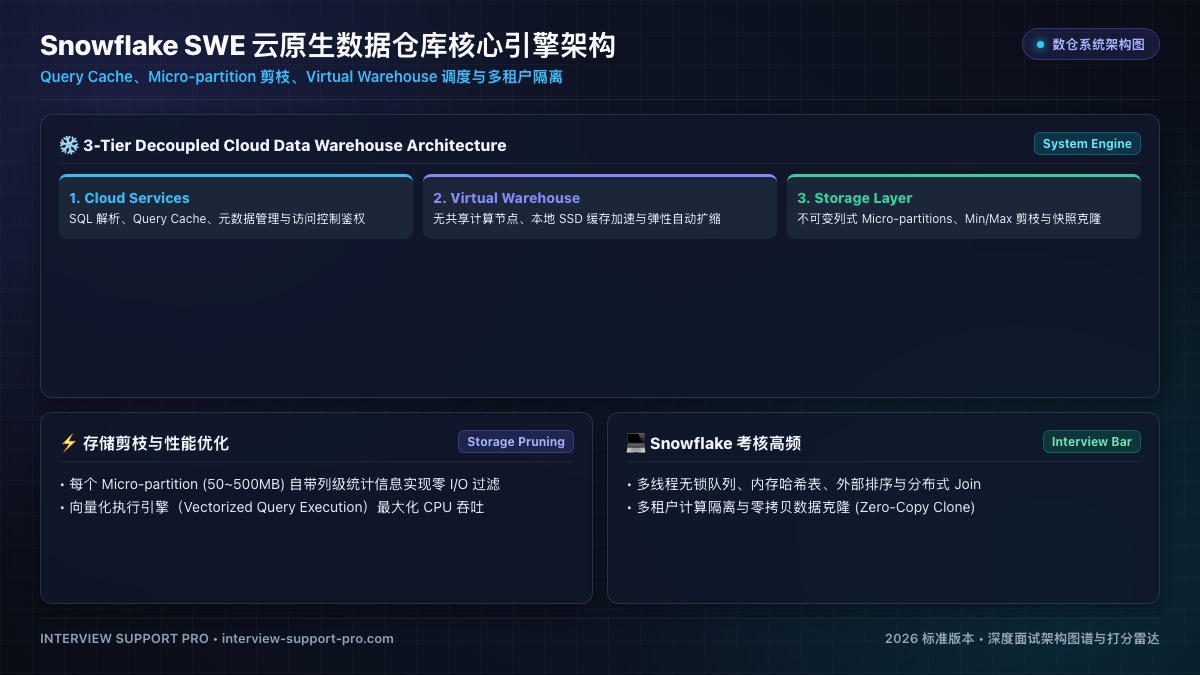Image resolution: width=1200 pixels, height=675 pixels.
Task: Click the System Engine tag
Action: point(1087,144)
